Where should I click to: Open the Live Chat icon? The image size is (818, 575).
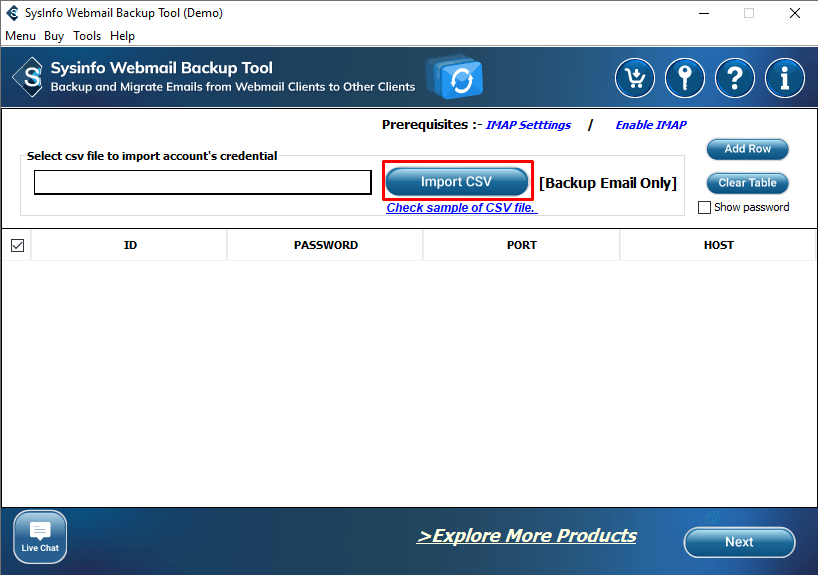(x=40, y=537)
